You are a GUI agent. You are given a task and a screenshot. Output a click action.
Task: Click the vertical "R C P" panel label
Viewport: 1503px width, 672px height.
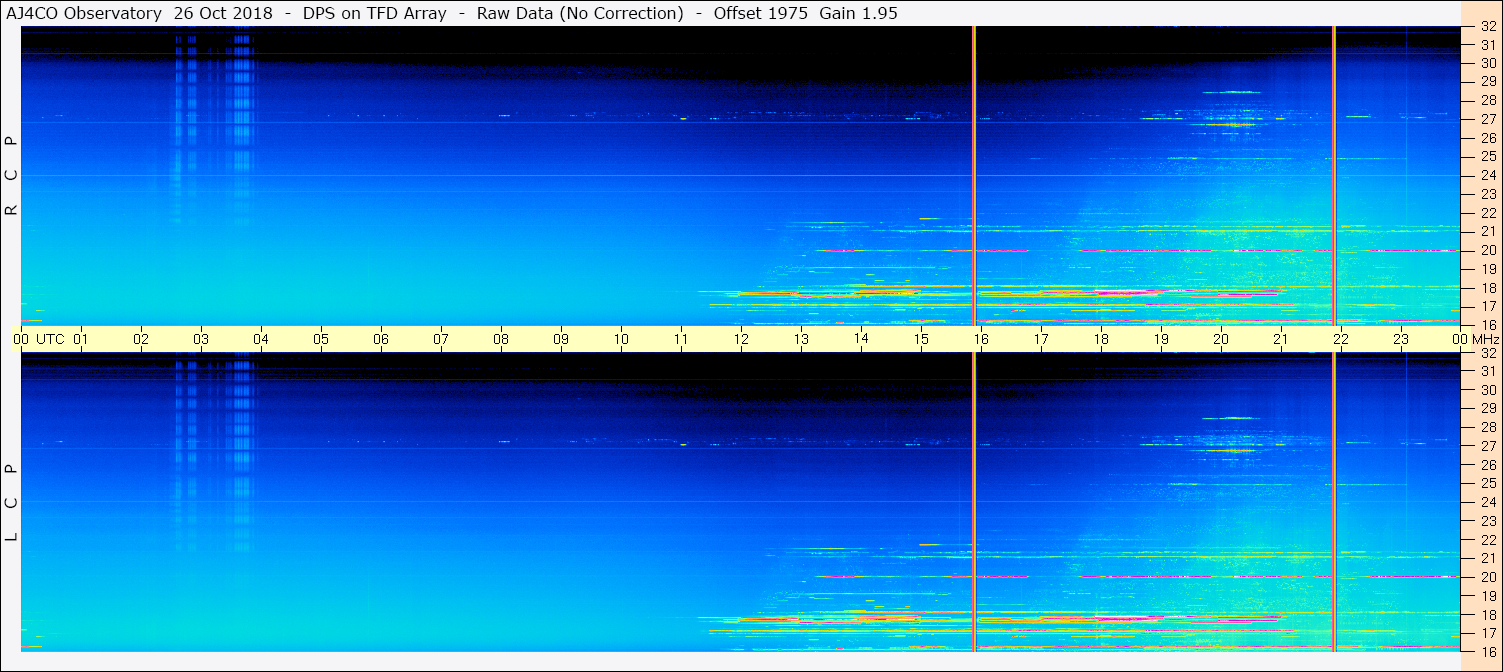click(12, 176)
